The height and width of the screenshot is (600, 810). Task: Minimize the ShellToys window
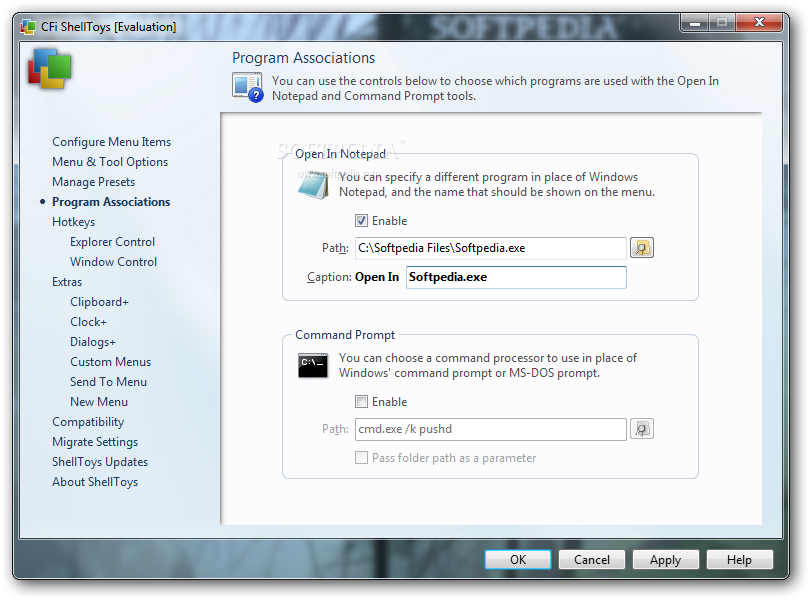[695, 23]
